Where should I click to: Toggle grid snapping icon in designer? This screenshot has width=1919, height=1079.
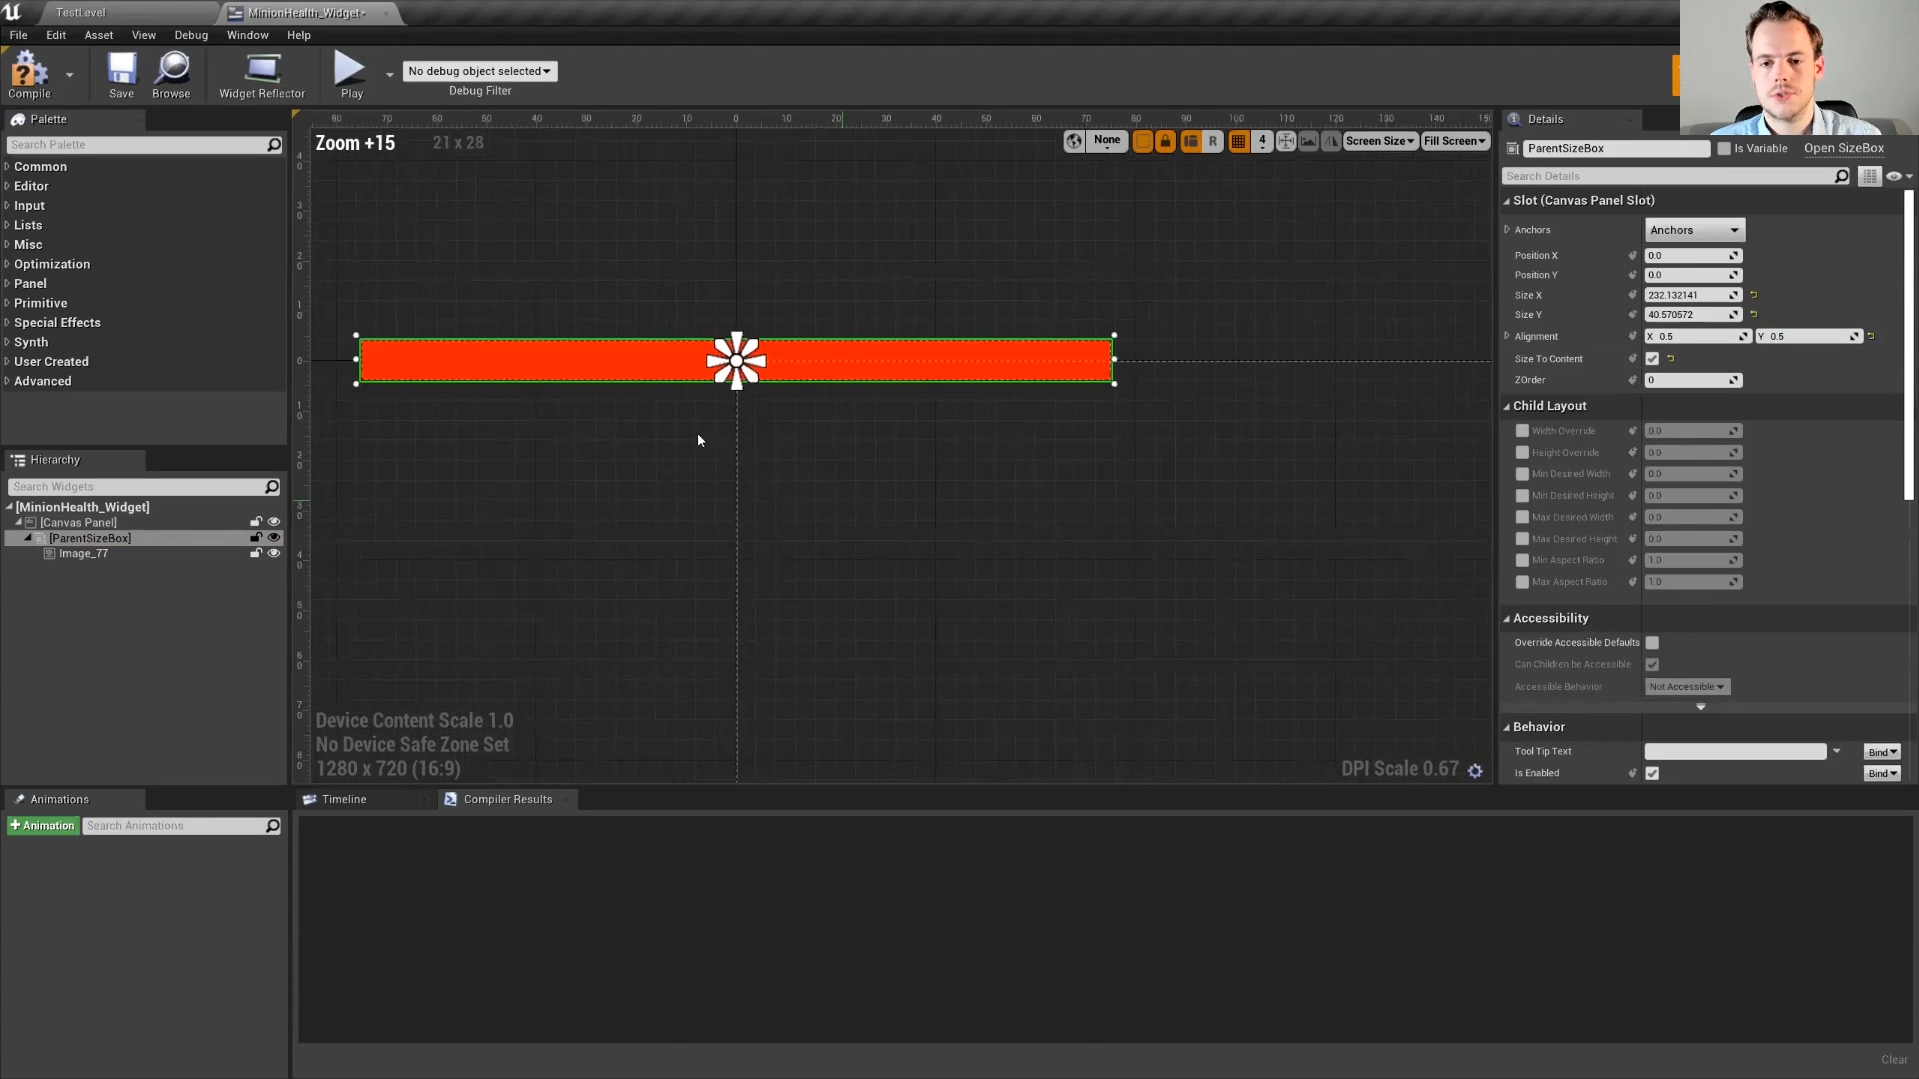click(x=1238, y=142)
